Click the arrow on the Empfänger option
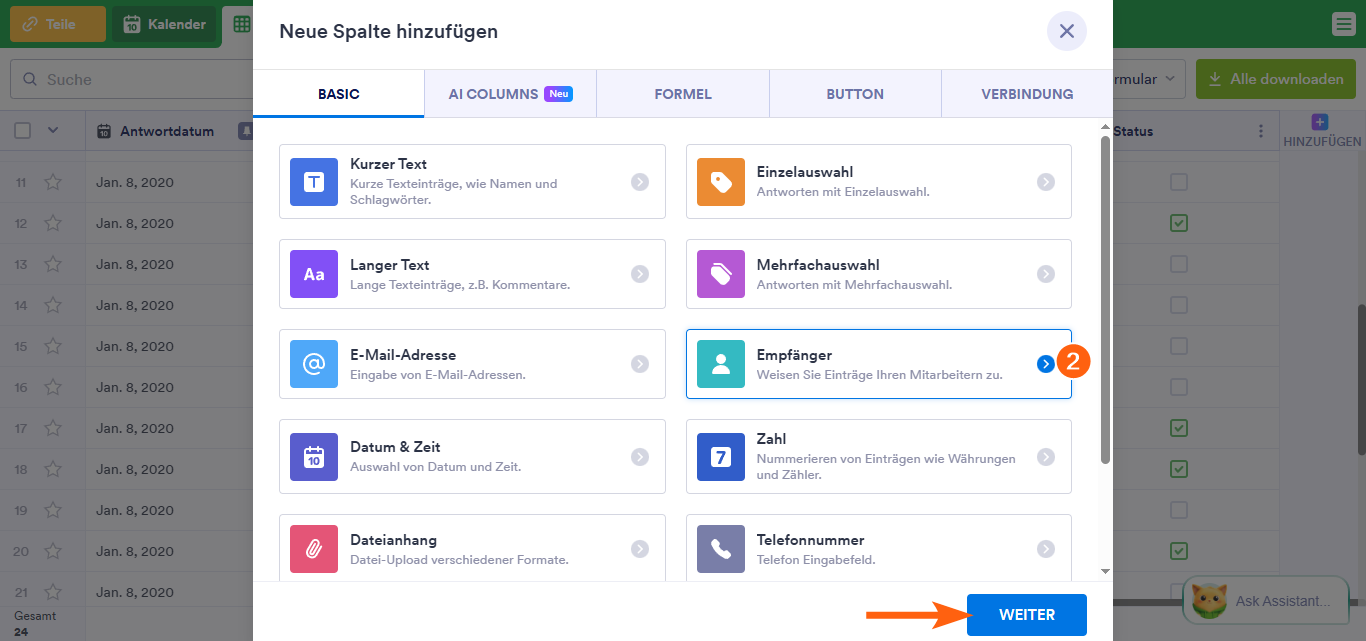This screenshot has width=1366, height=641. click(x=1045, y=364)
